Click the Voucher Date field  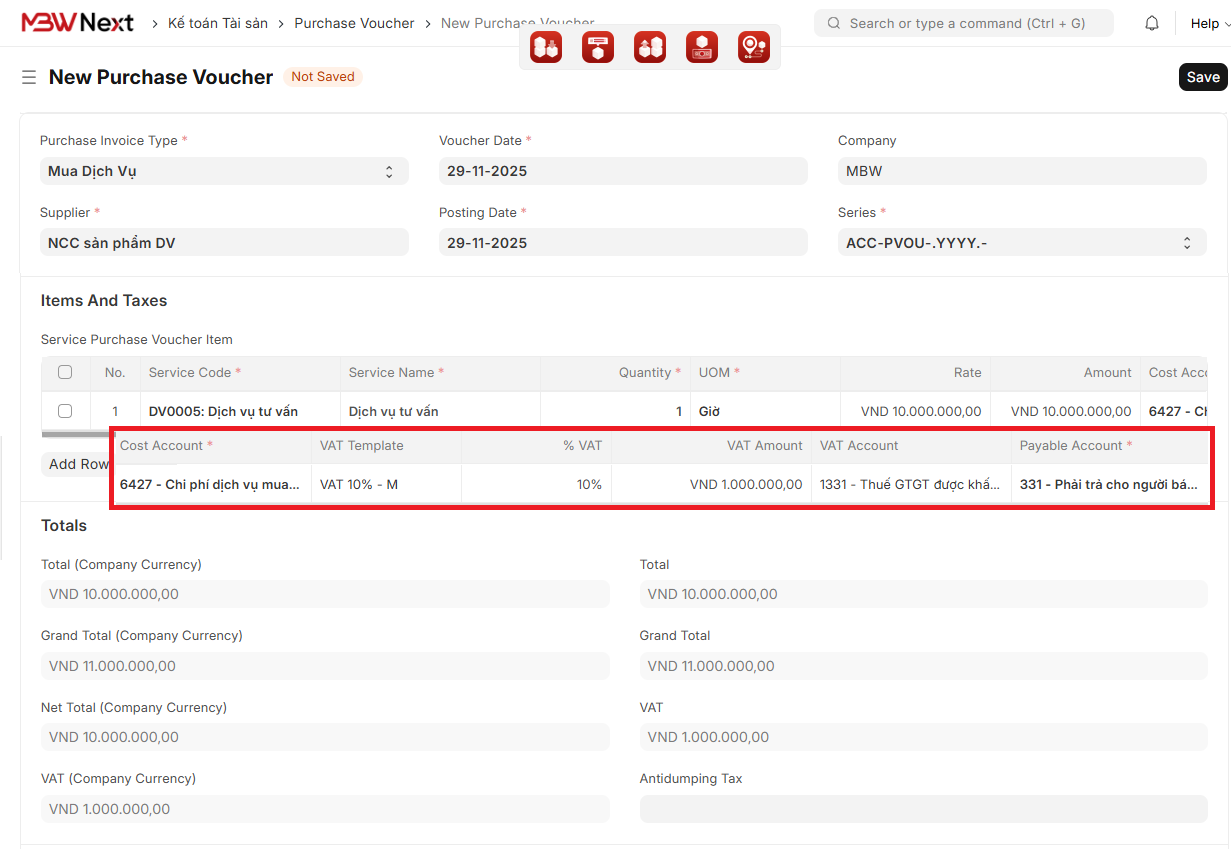tap(622, 171)
